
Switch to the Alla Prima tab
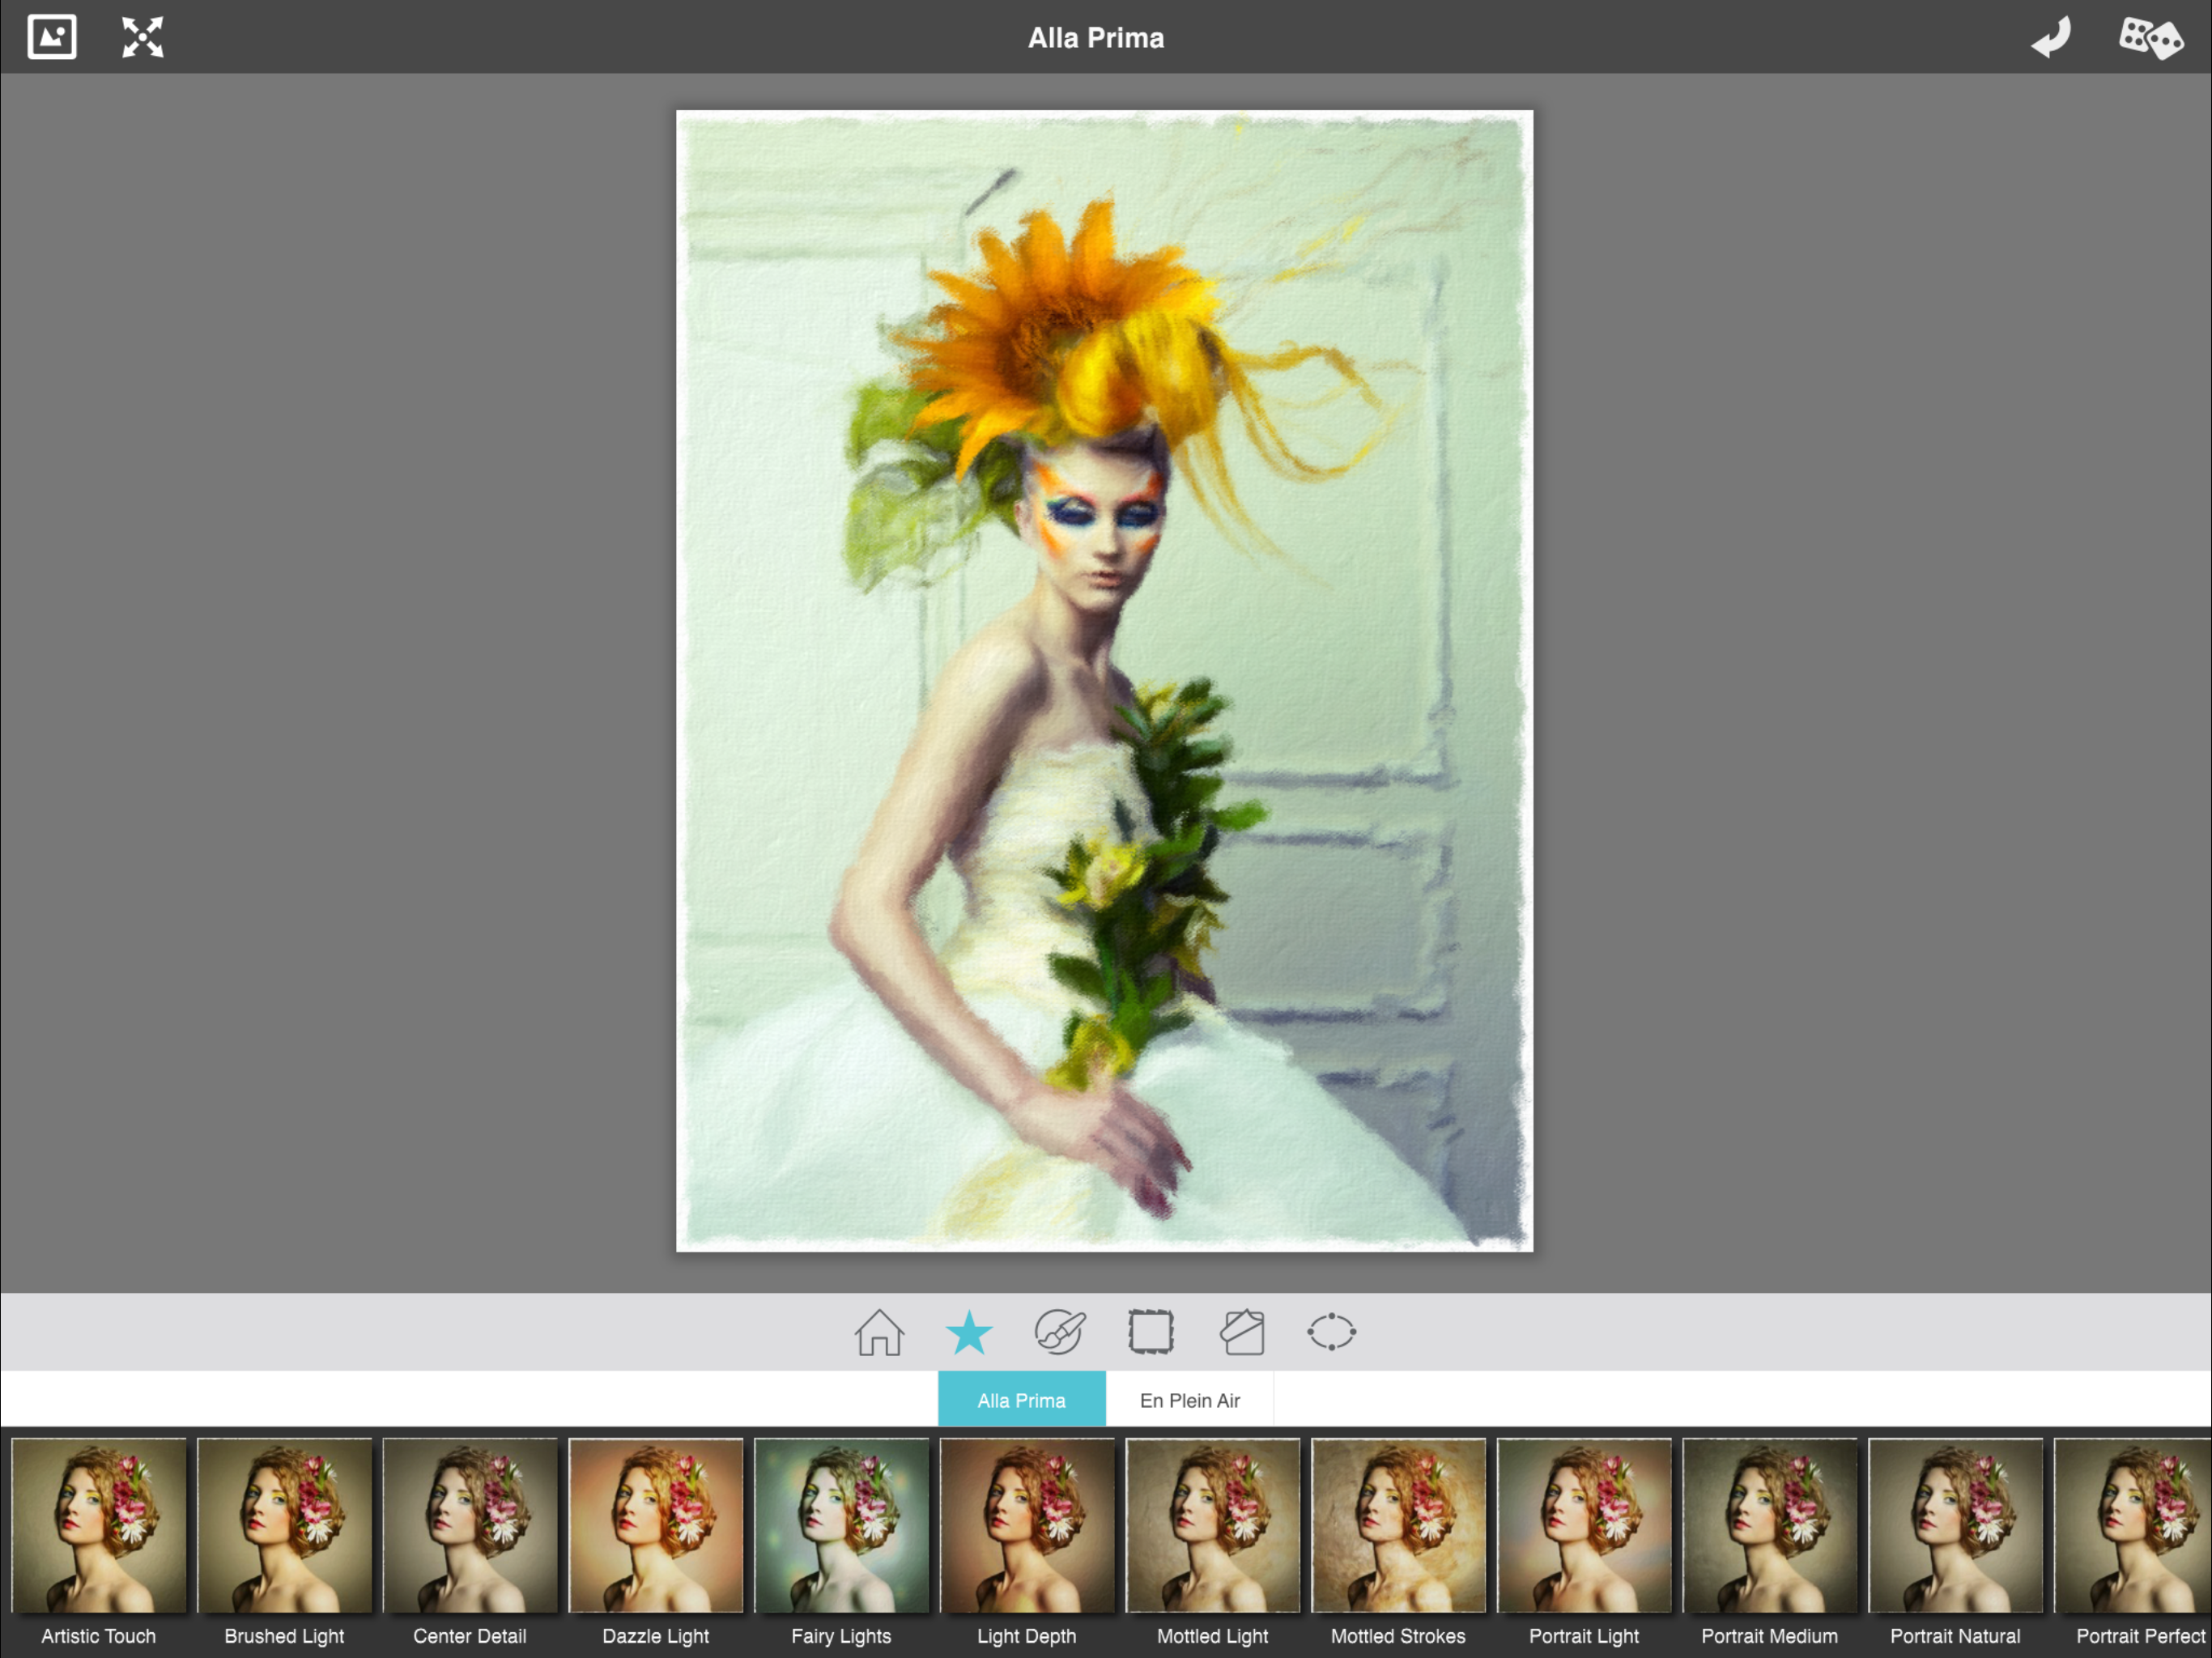click(x=1021, y=1400)
